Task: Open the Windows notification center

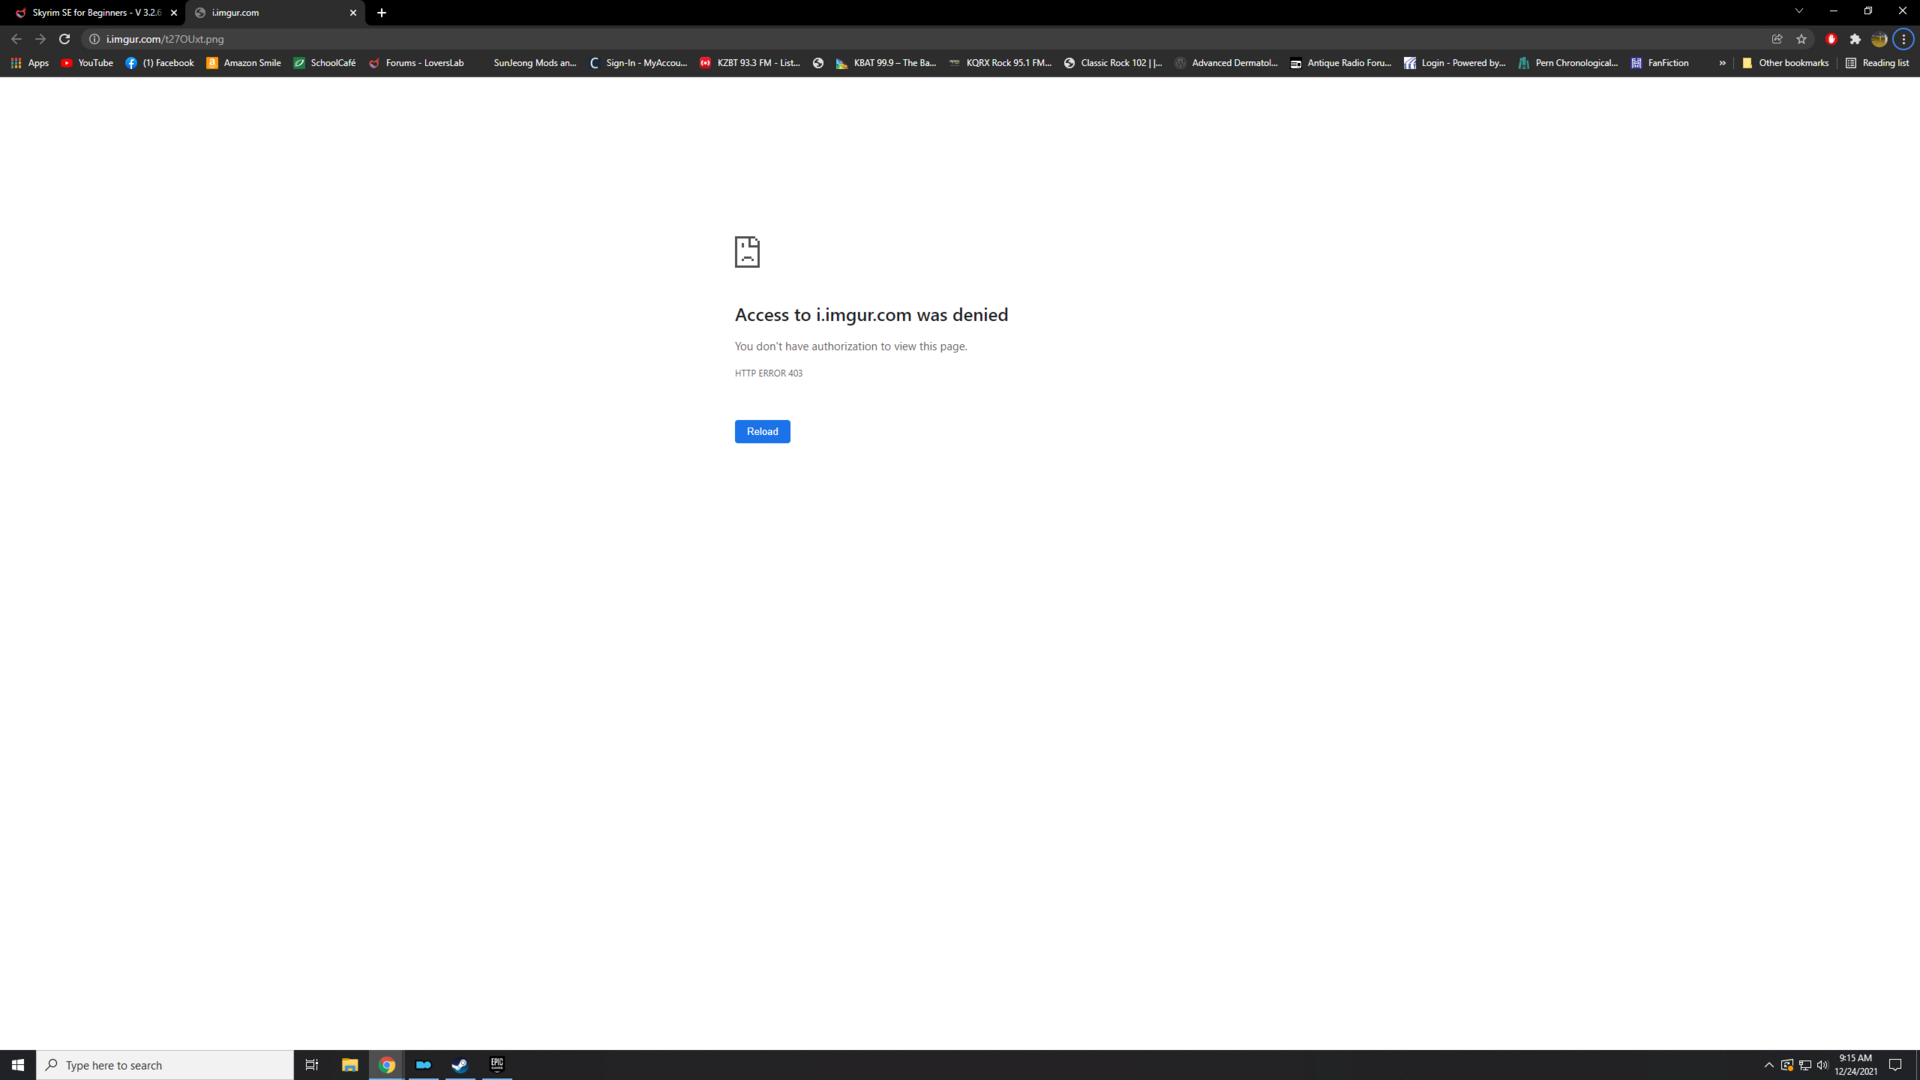Action: [1895, 1065]
